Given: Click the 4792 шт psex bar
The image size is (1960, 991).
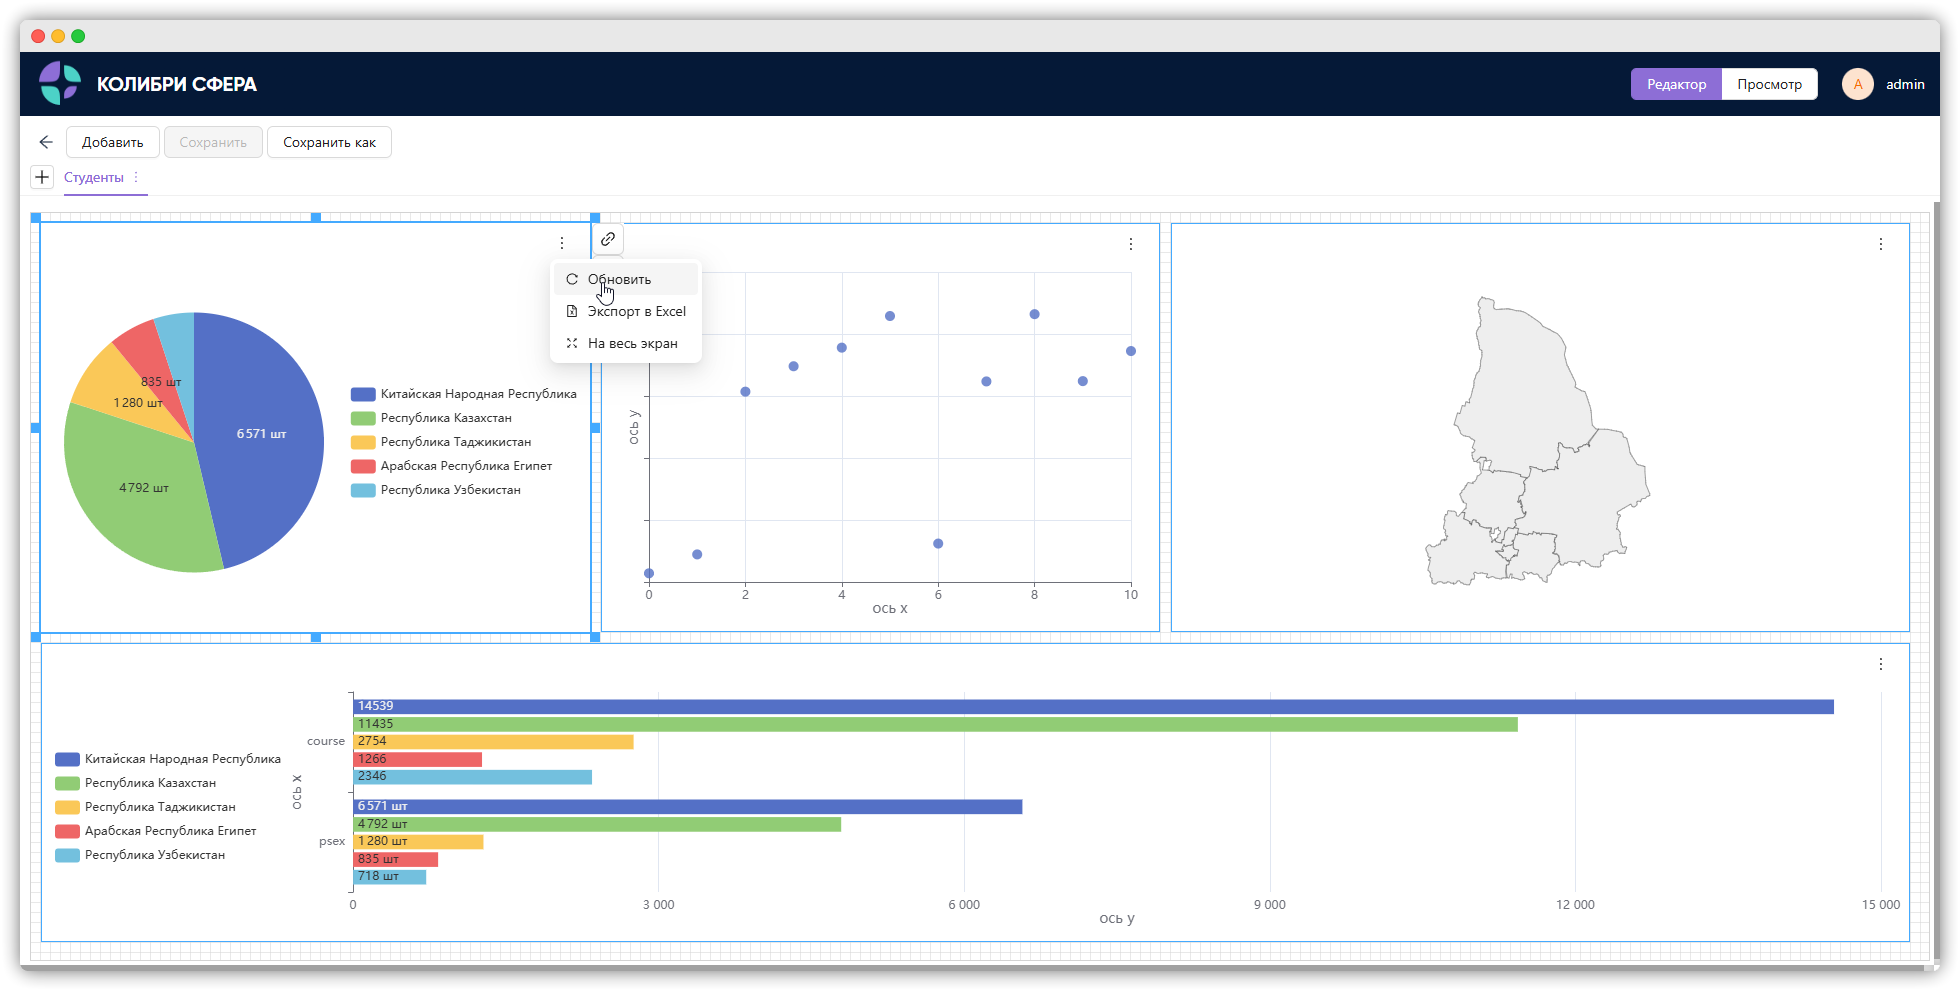Looking at the screenshot, I should pyautogui.click(x=597, y=824).
